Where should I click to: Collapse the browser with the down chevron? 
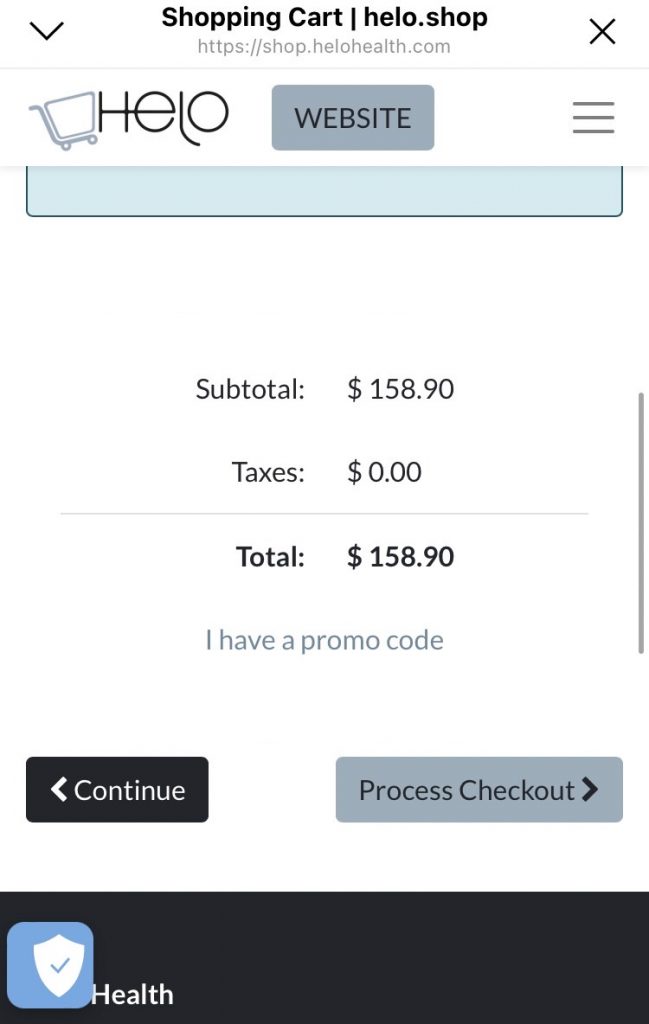(x=47, y=31)
